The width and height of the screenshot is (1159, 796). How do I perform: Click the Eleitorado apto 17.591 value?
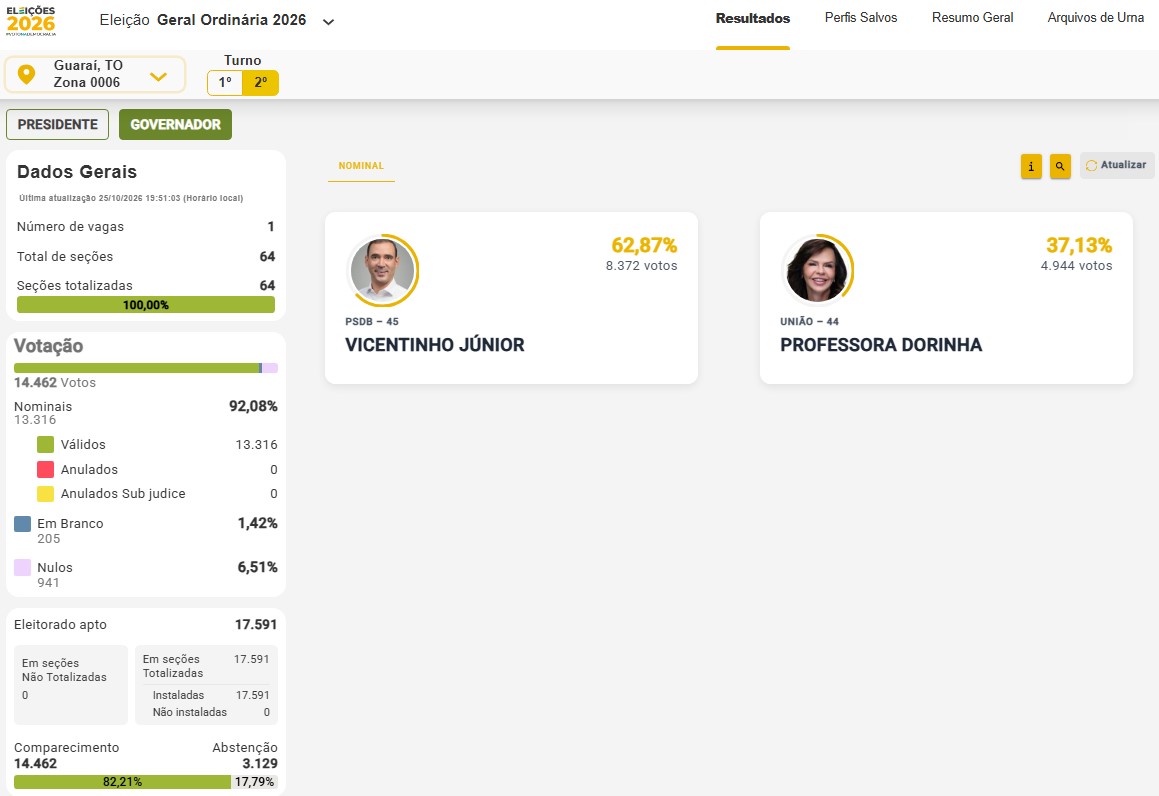pyautogui.click(x=256, y=625)
